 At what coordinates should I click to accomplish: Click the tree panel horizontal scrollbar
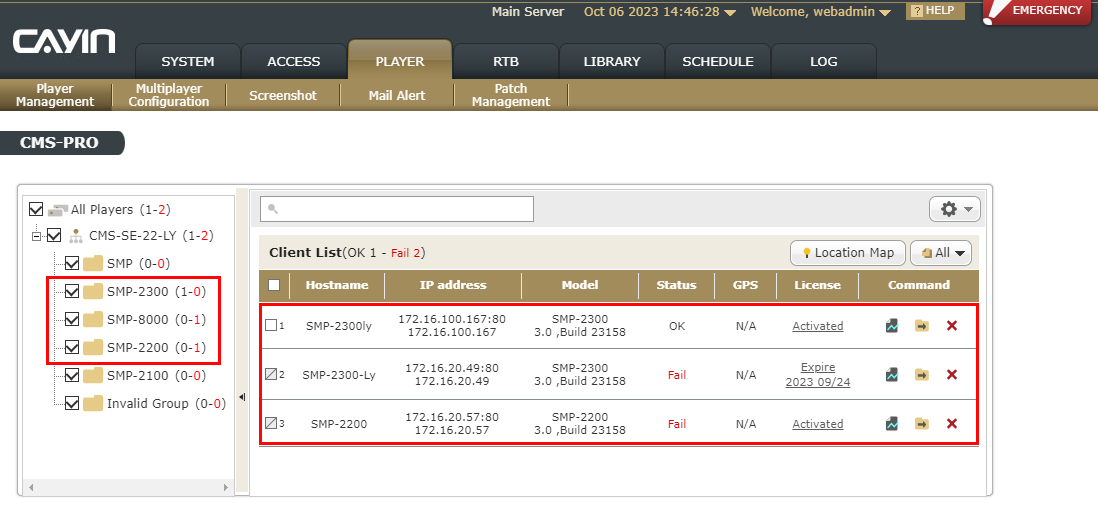pyautogui.click(x=128, y=487)
